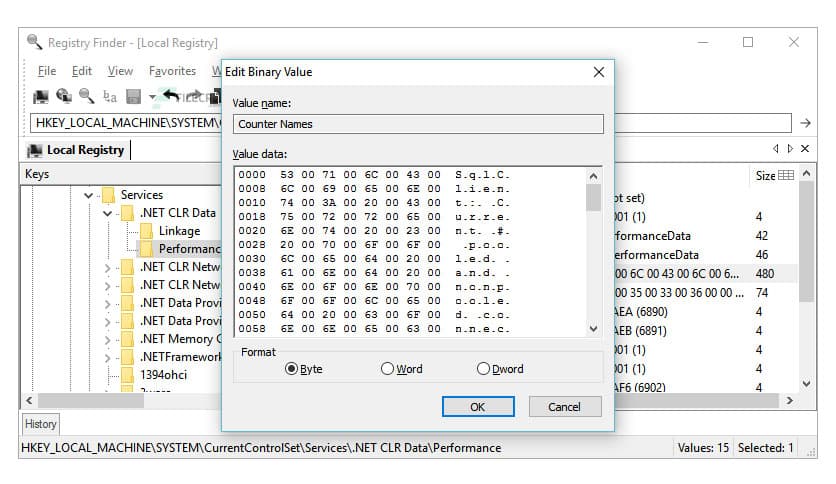Switch to the Local Registry tab

(x=78, y=150)
